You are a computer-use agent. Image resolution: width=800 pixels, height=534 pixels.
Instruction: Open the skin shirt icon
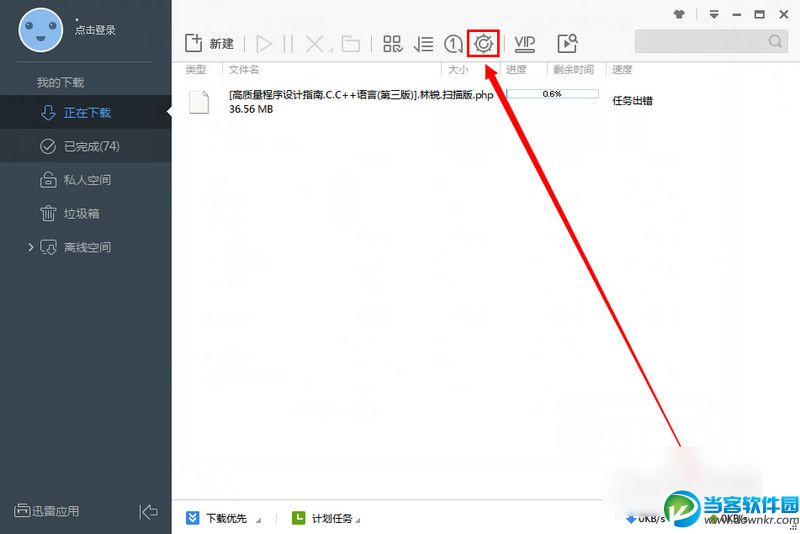tap(679, 14)
